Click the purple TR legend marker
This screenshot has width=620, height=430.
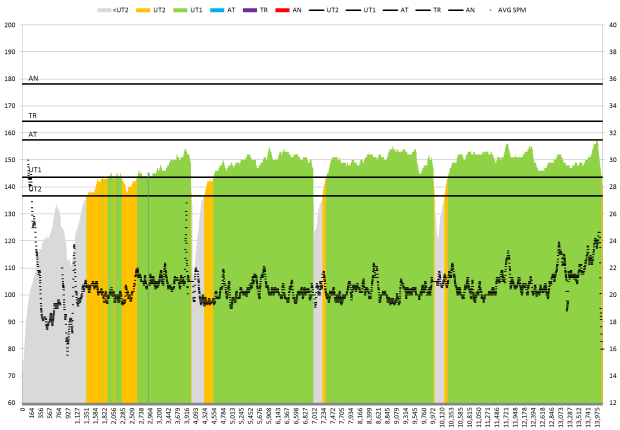(x=250, y=9)
